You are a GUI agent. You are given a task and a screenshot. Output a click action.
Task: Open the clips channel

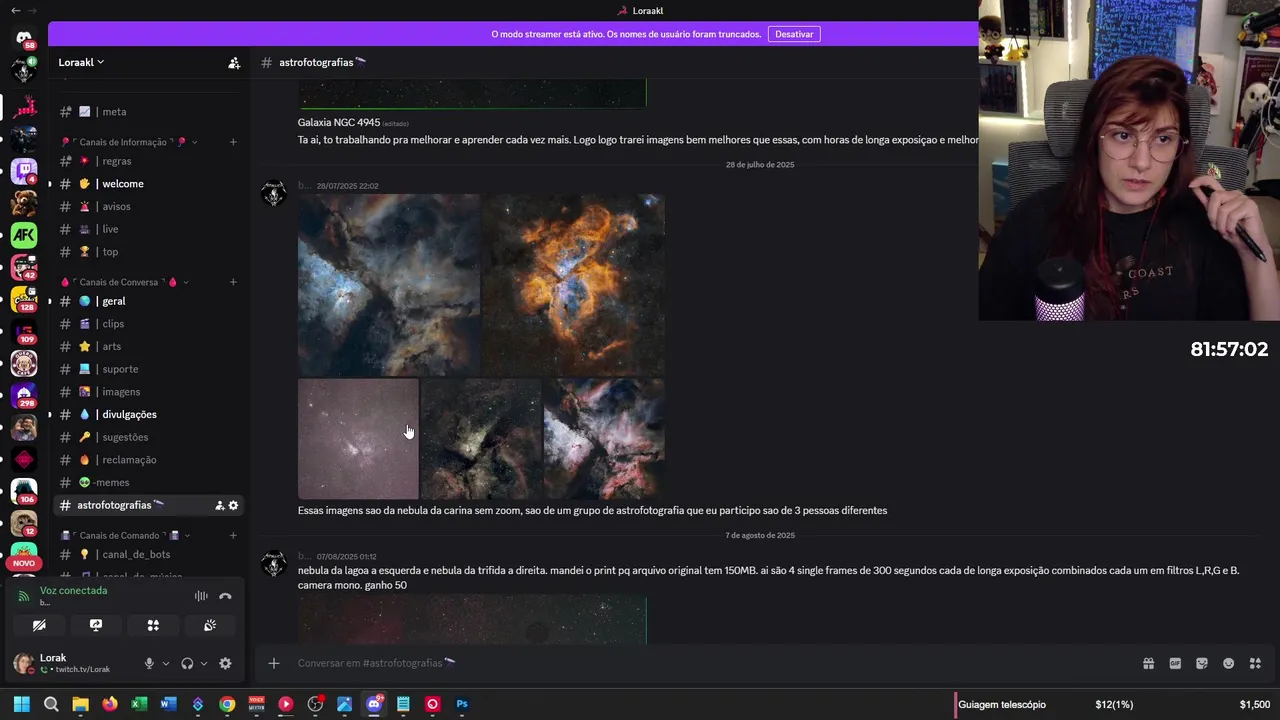point(147,324)
